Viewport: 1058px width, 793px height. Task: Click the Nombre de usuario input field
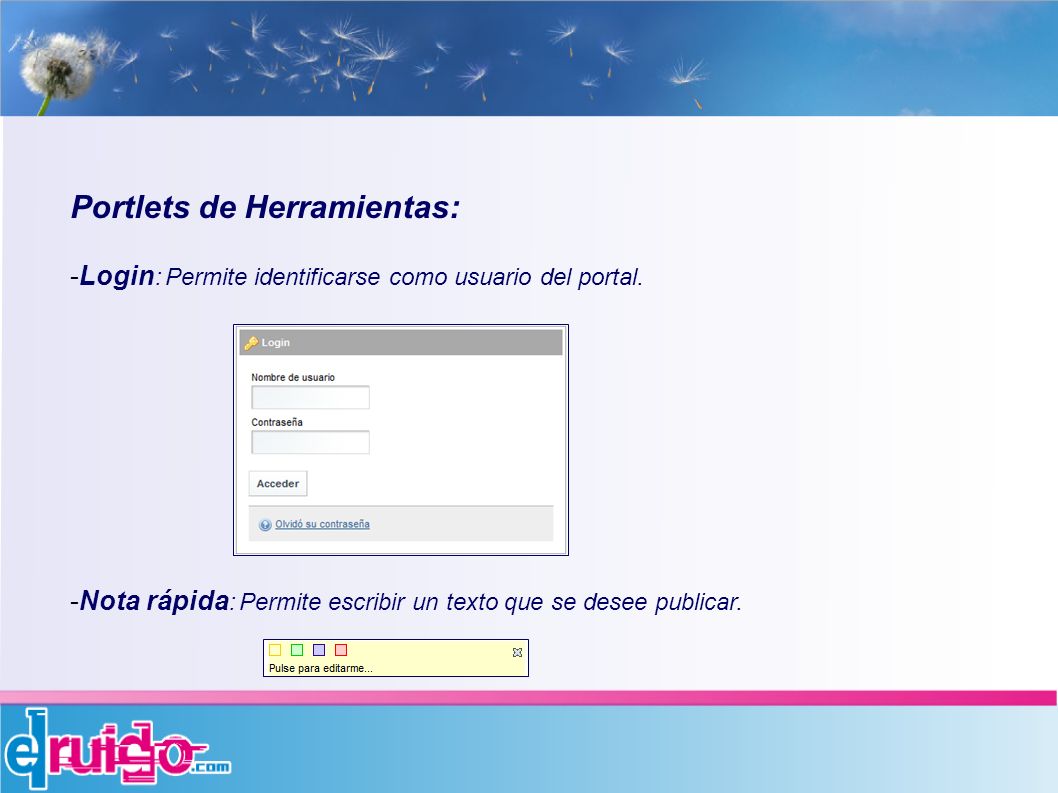pos(310,398)
